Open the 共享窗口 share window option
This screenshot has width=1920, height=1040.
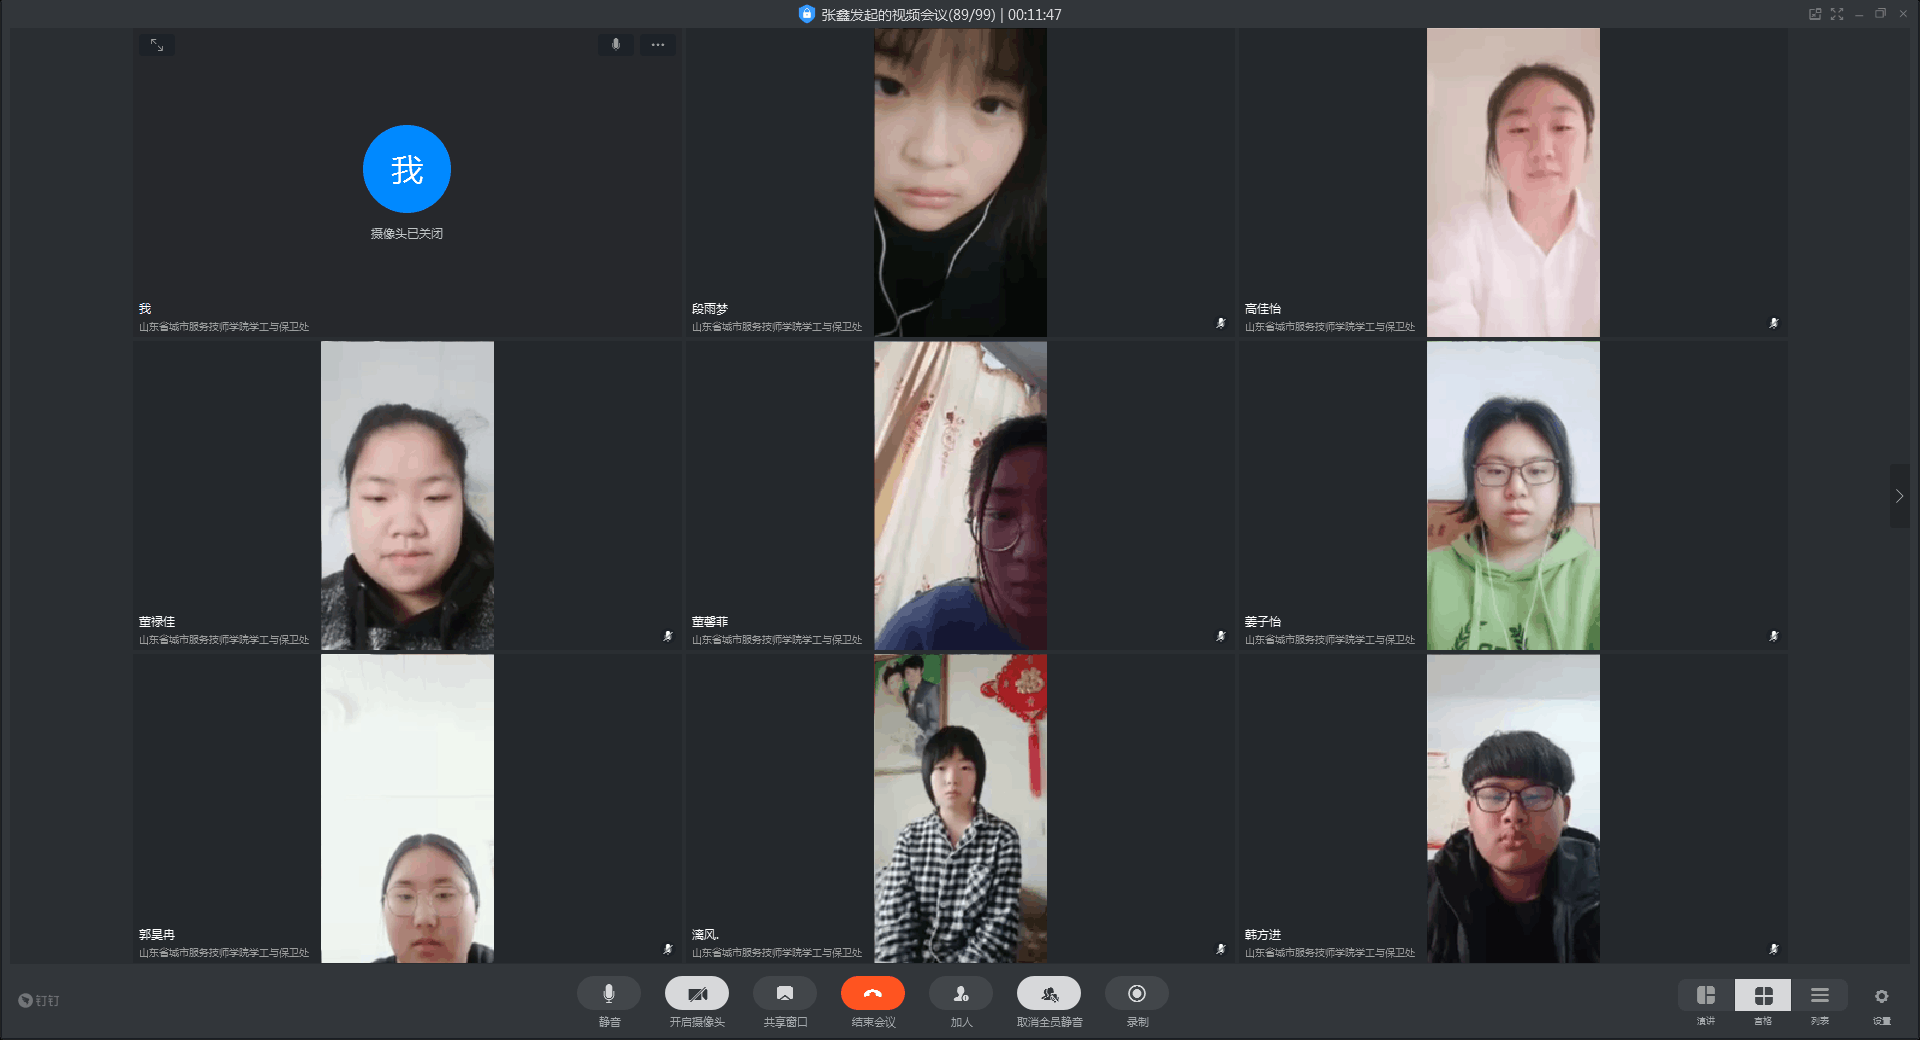coord(785,994)
